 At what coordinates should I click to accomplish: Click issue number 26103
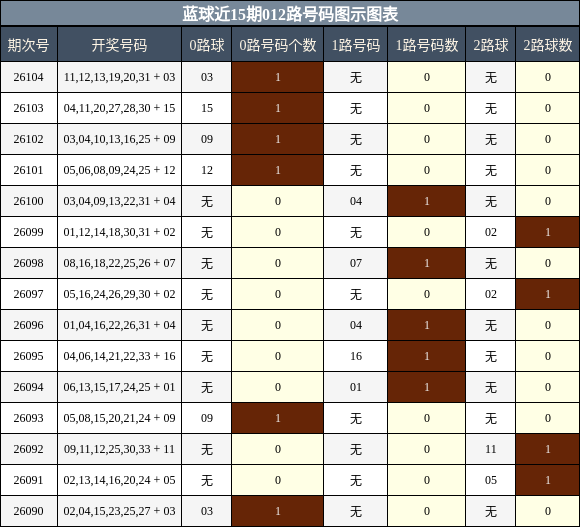(28, 108)
